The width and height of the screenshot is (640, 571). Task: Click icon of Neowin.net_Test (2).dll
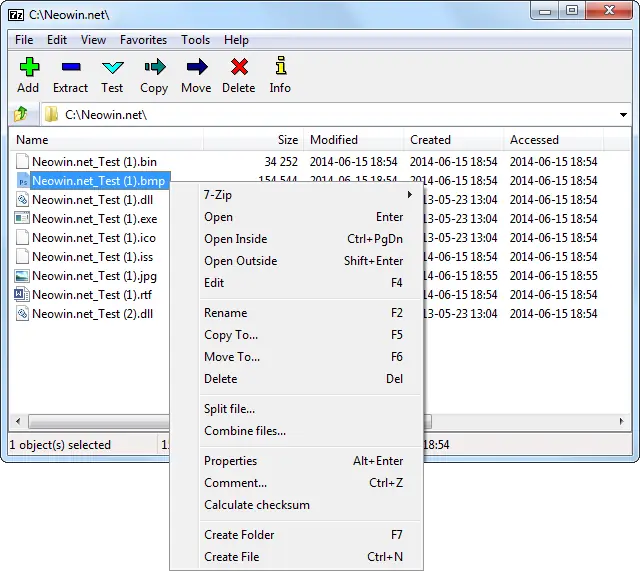coord(22,314)
